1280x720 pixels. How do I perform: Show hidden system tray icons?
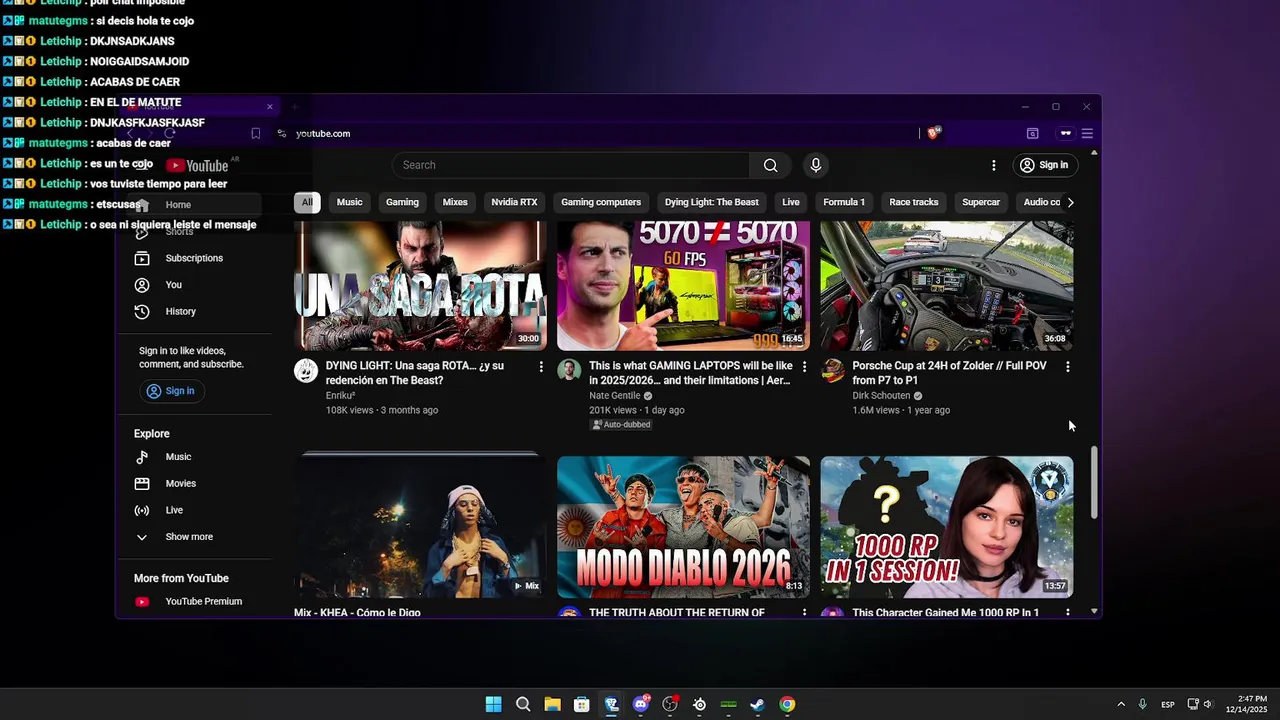[1121, 704]
